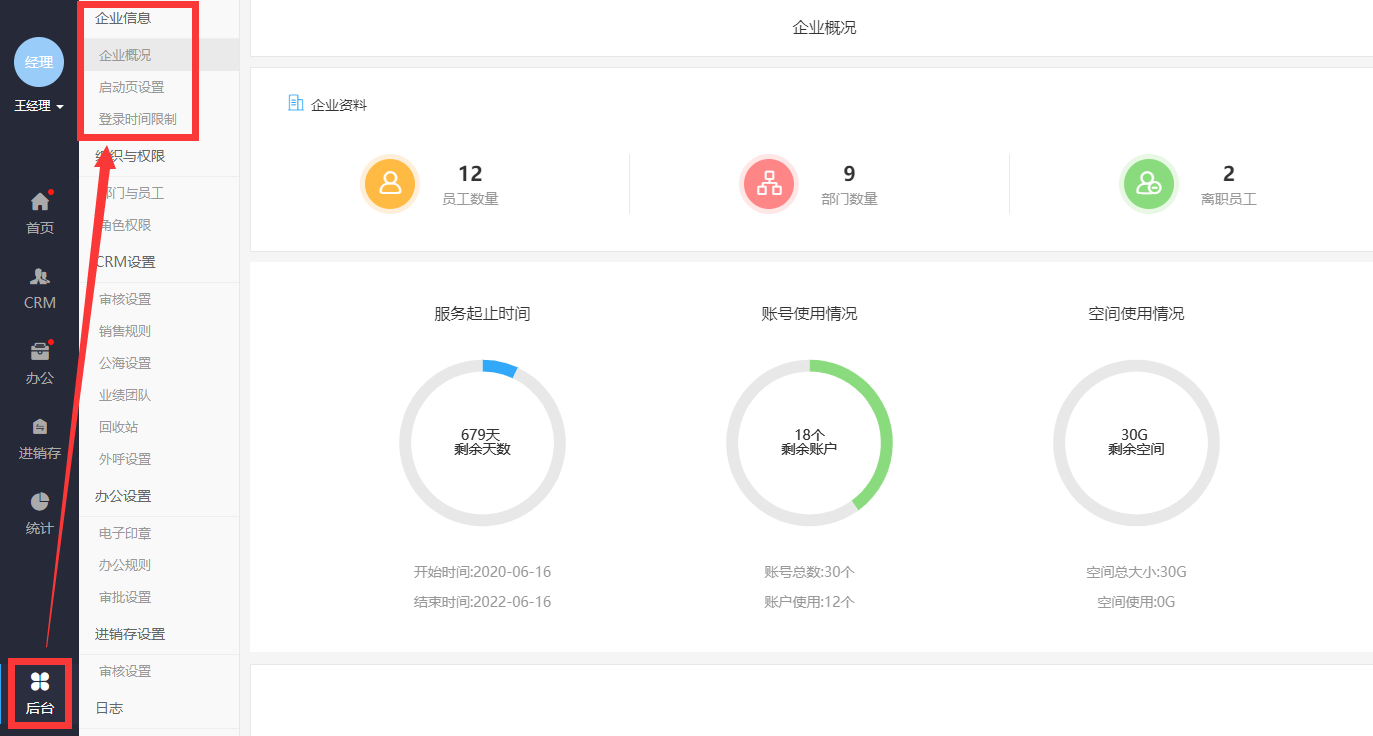Open the 办公 briefcase icon
The height and width of the screenshot is (736, 1373).
[39, 352]
